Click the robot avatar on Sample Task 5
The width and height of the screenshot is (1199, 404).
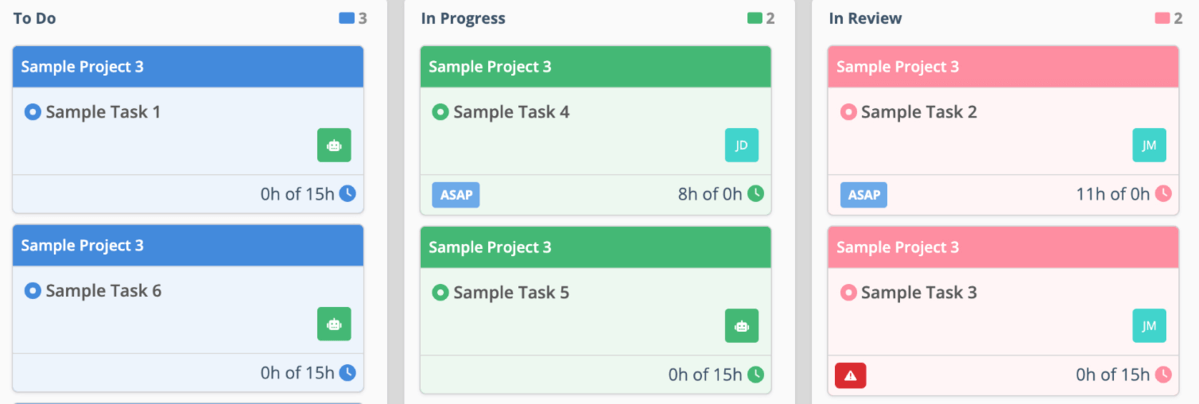[742, 326]
